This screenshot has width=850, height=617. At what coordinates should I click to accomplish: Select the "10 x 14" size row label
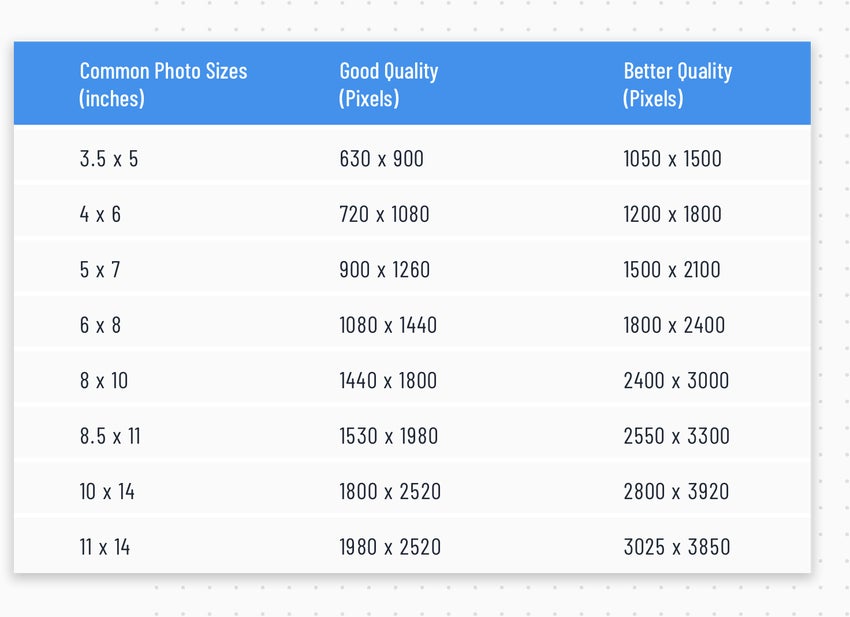point(107,492)
